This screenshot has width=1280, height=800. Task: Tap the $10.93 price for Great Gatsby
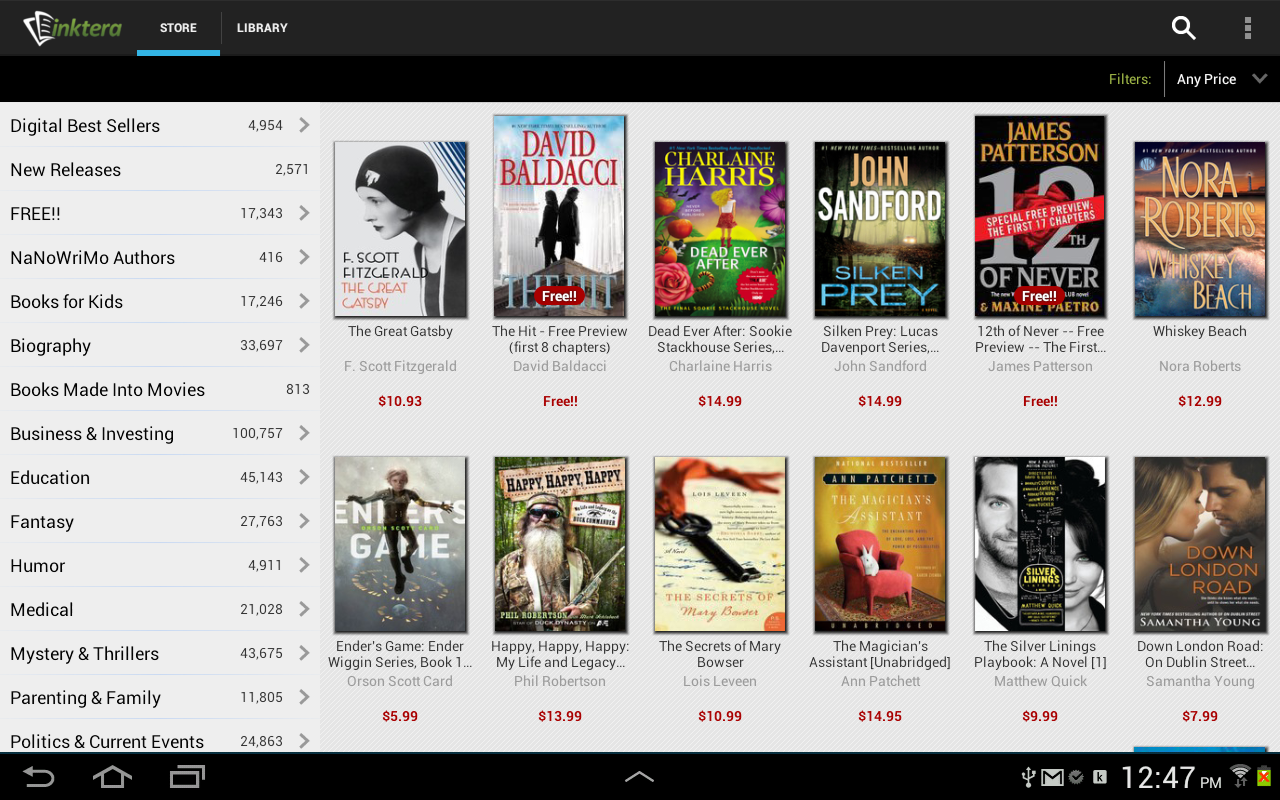400,401
